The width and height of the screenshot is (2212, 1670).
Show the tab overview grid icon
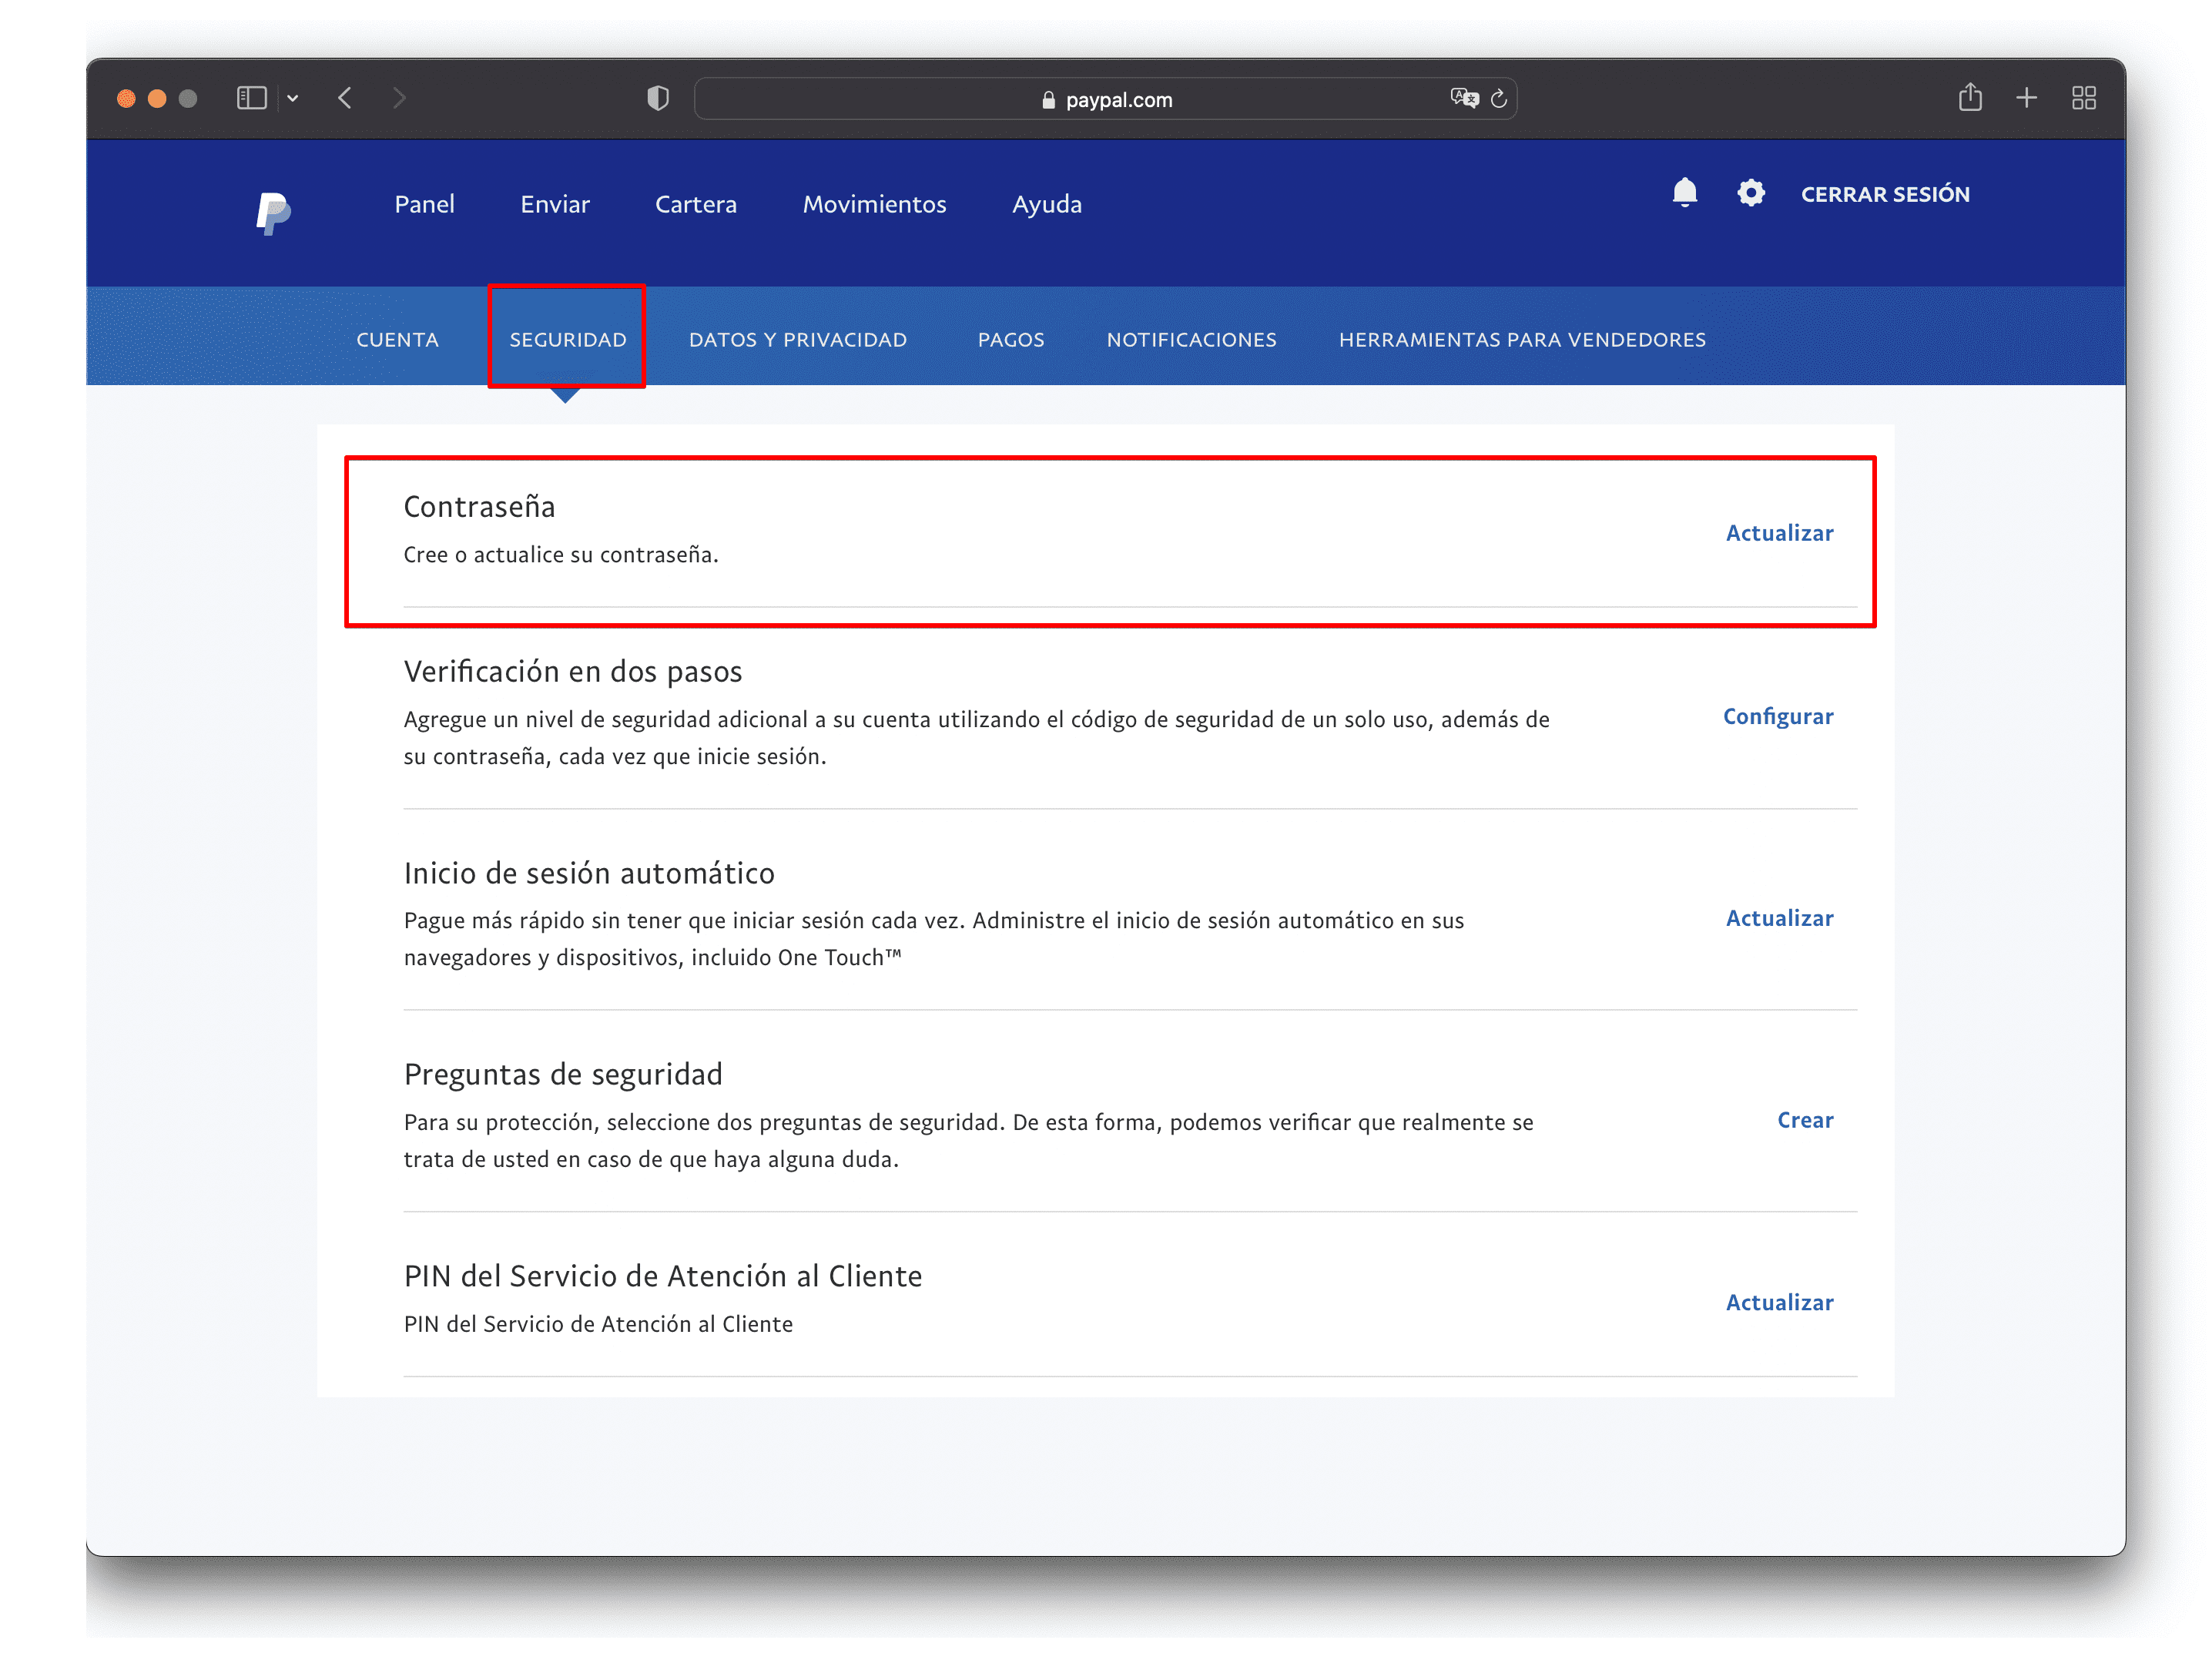pos(2084,98)
